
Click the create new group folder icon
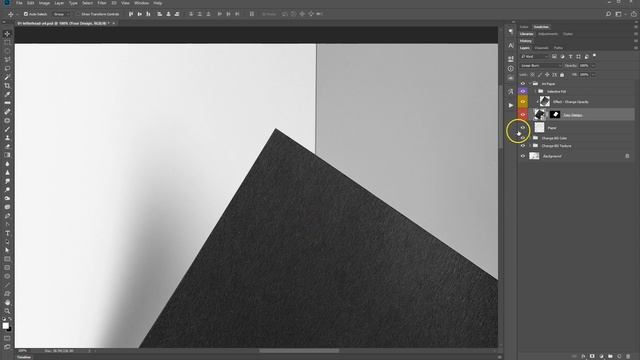(610, 356)
